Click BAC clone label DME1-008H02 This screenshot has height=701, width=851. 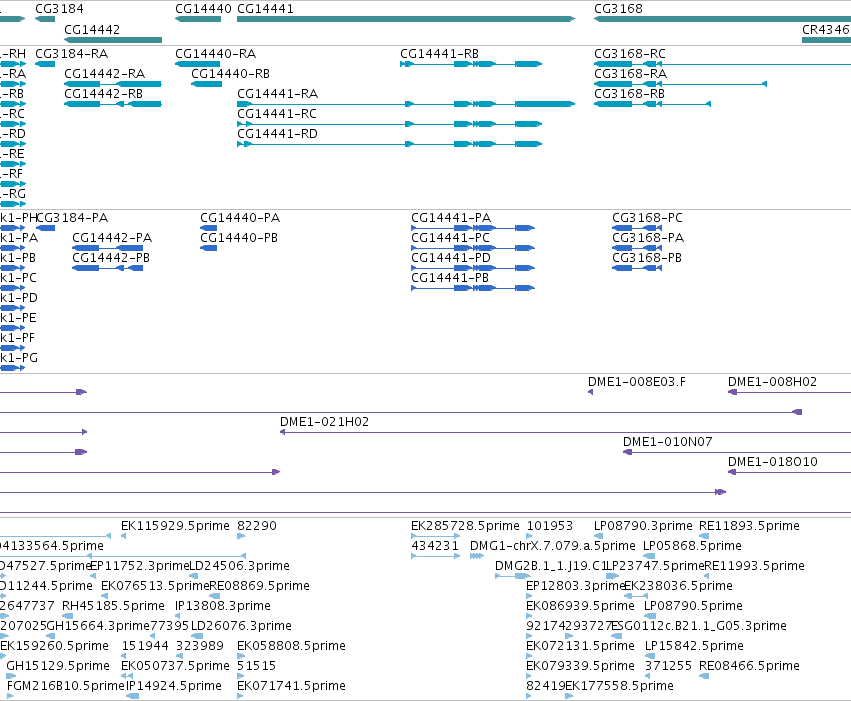[772, 381]
